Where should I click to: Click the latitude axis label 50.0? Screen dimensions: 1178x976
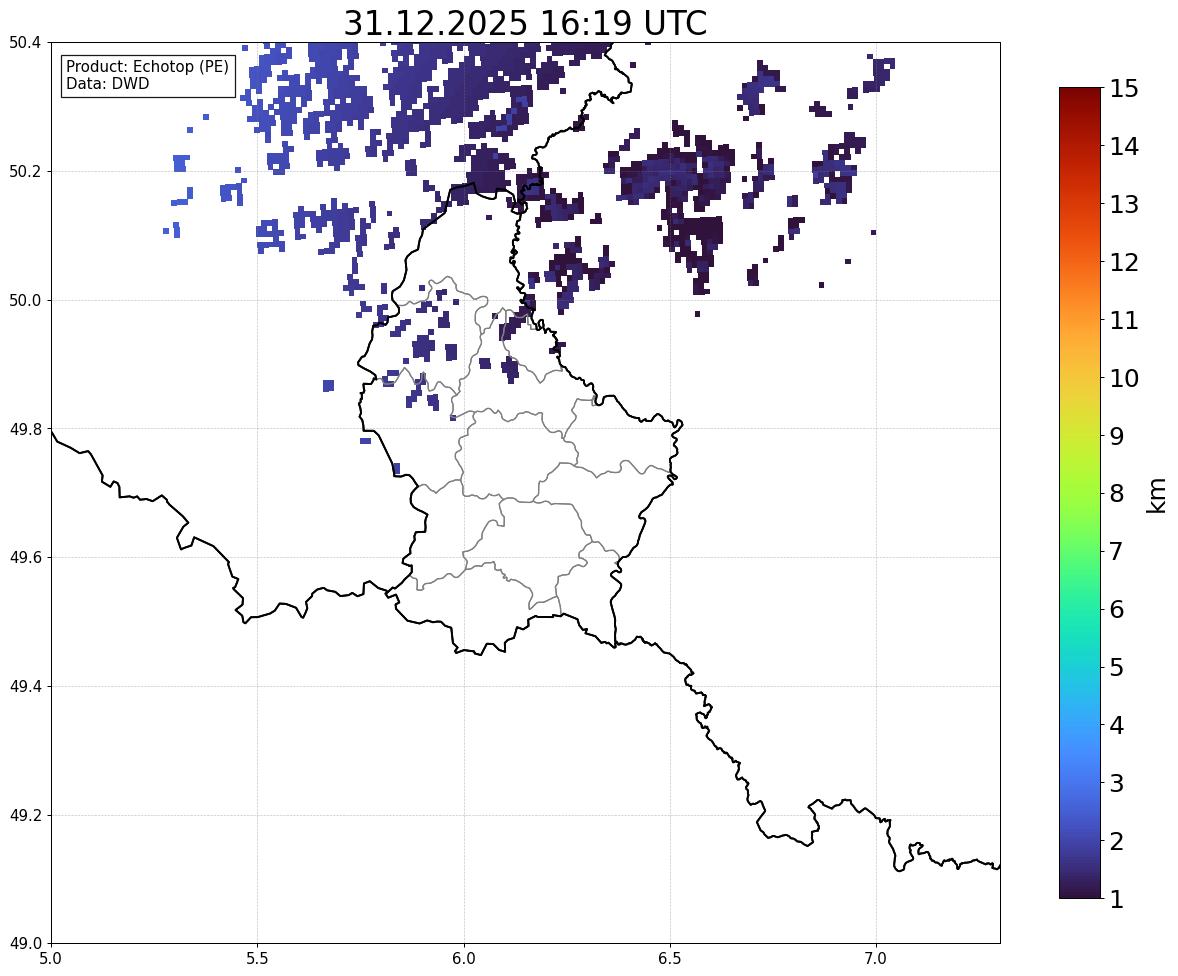coord(25,301)
